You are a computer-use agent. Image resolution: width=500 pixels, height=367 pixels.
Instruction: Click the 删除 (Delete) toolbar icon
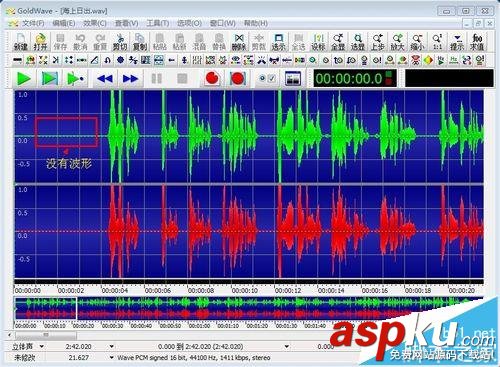(239, 42)
